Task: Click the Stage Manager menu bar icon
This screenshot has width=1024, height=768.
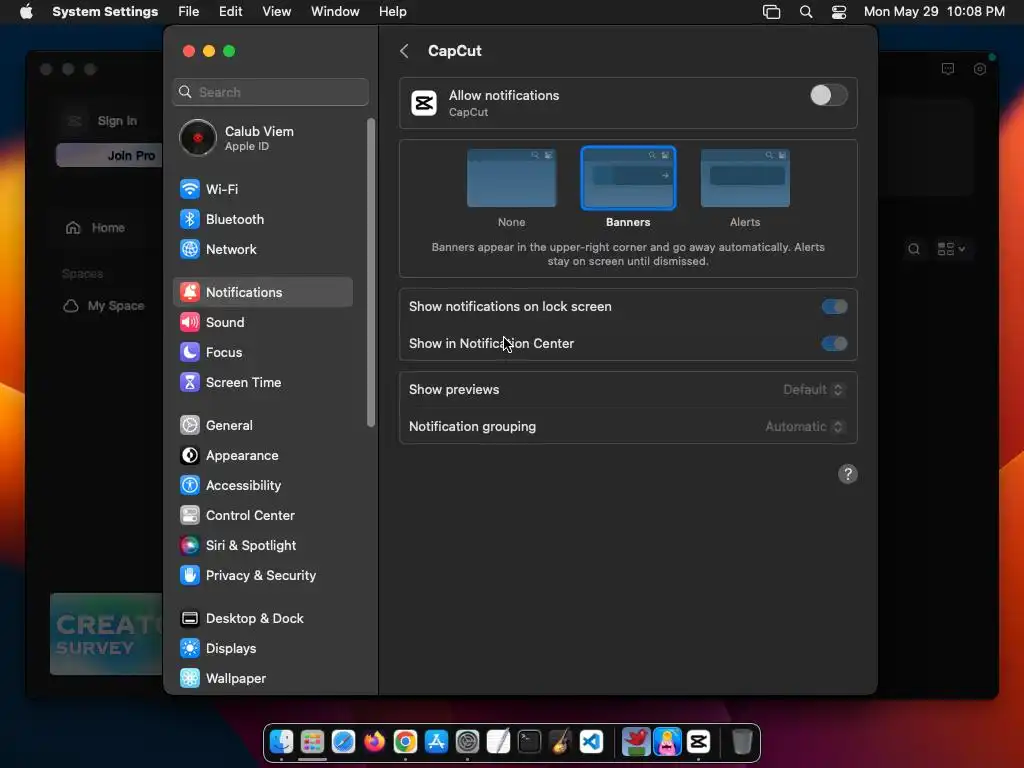Action: pos(771,12)
